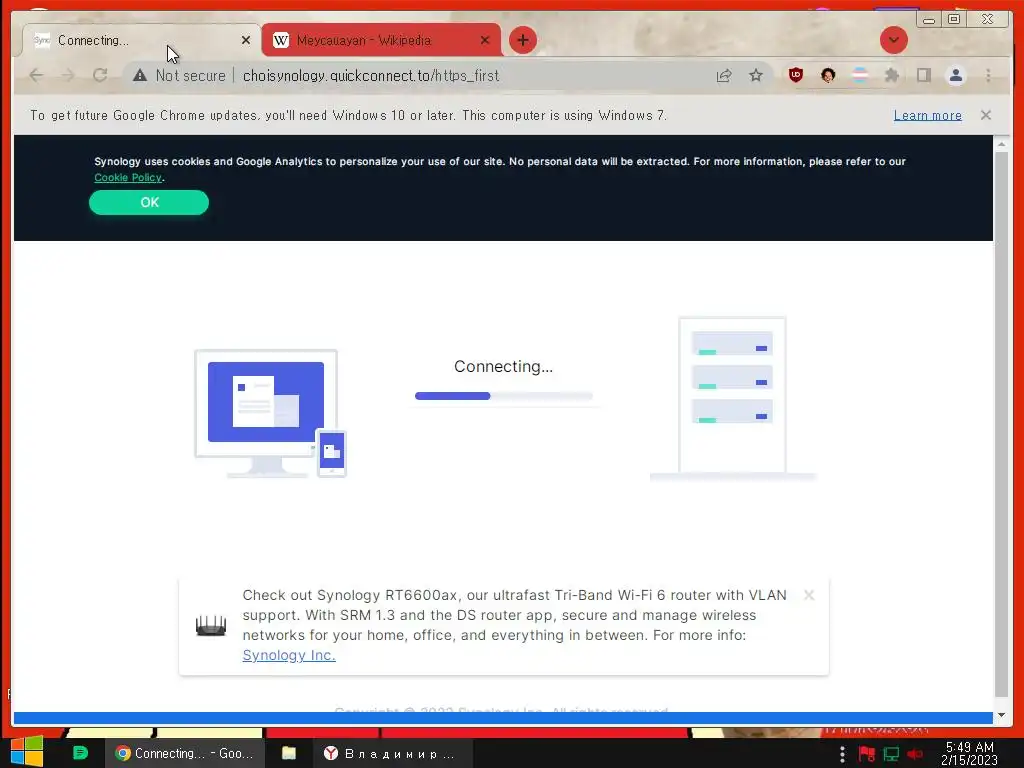Bookmark this page with the star icon
Image resolution: width=1024 pixels, height=768 pixels.
(756, 76)
